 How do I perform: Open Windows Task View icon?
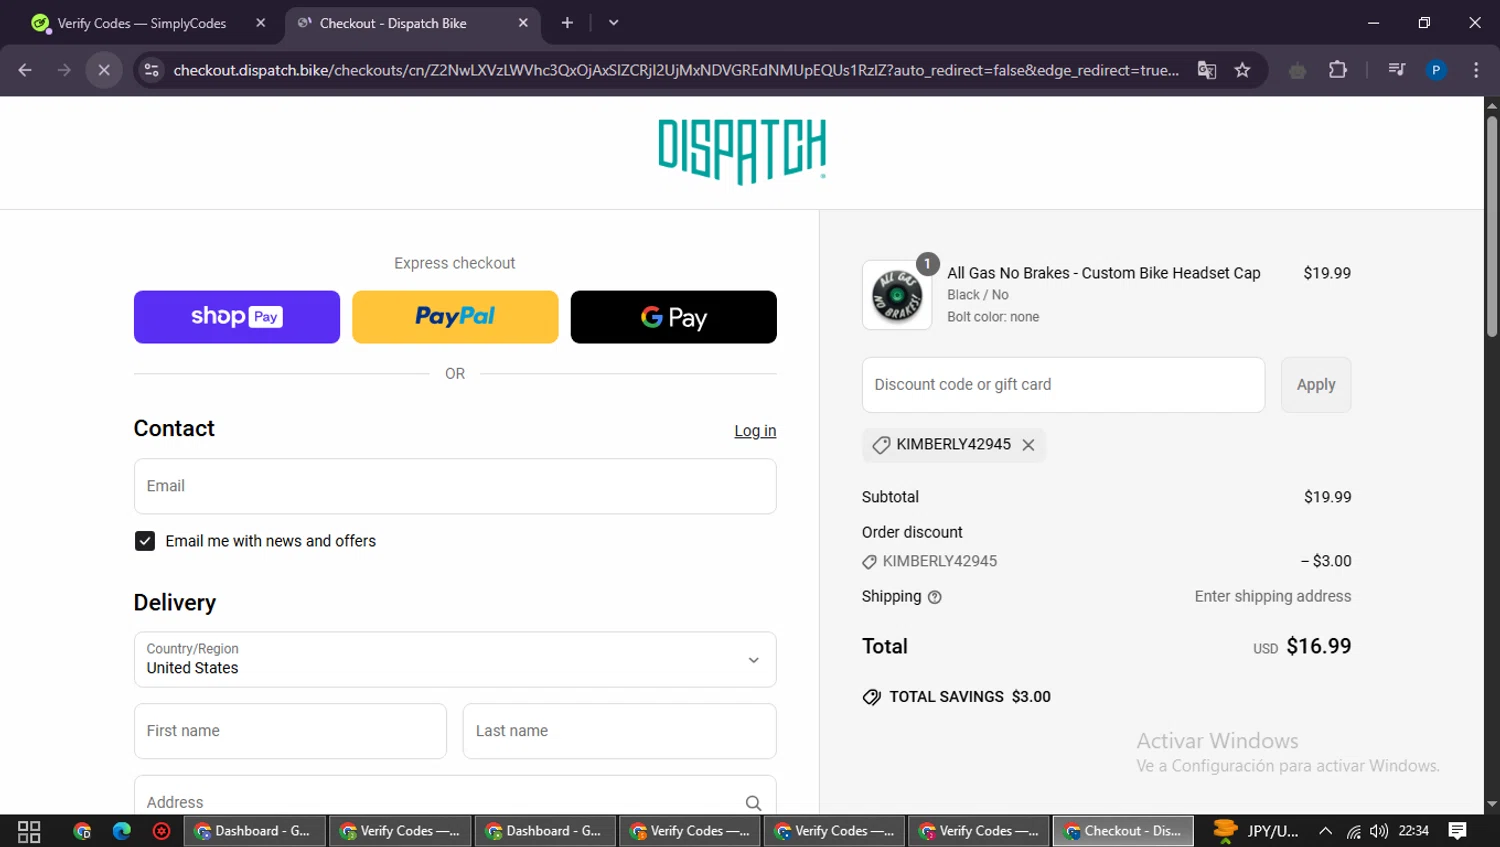(x=29, y=831)
